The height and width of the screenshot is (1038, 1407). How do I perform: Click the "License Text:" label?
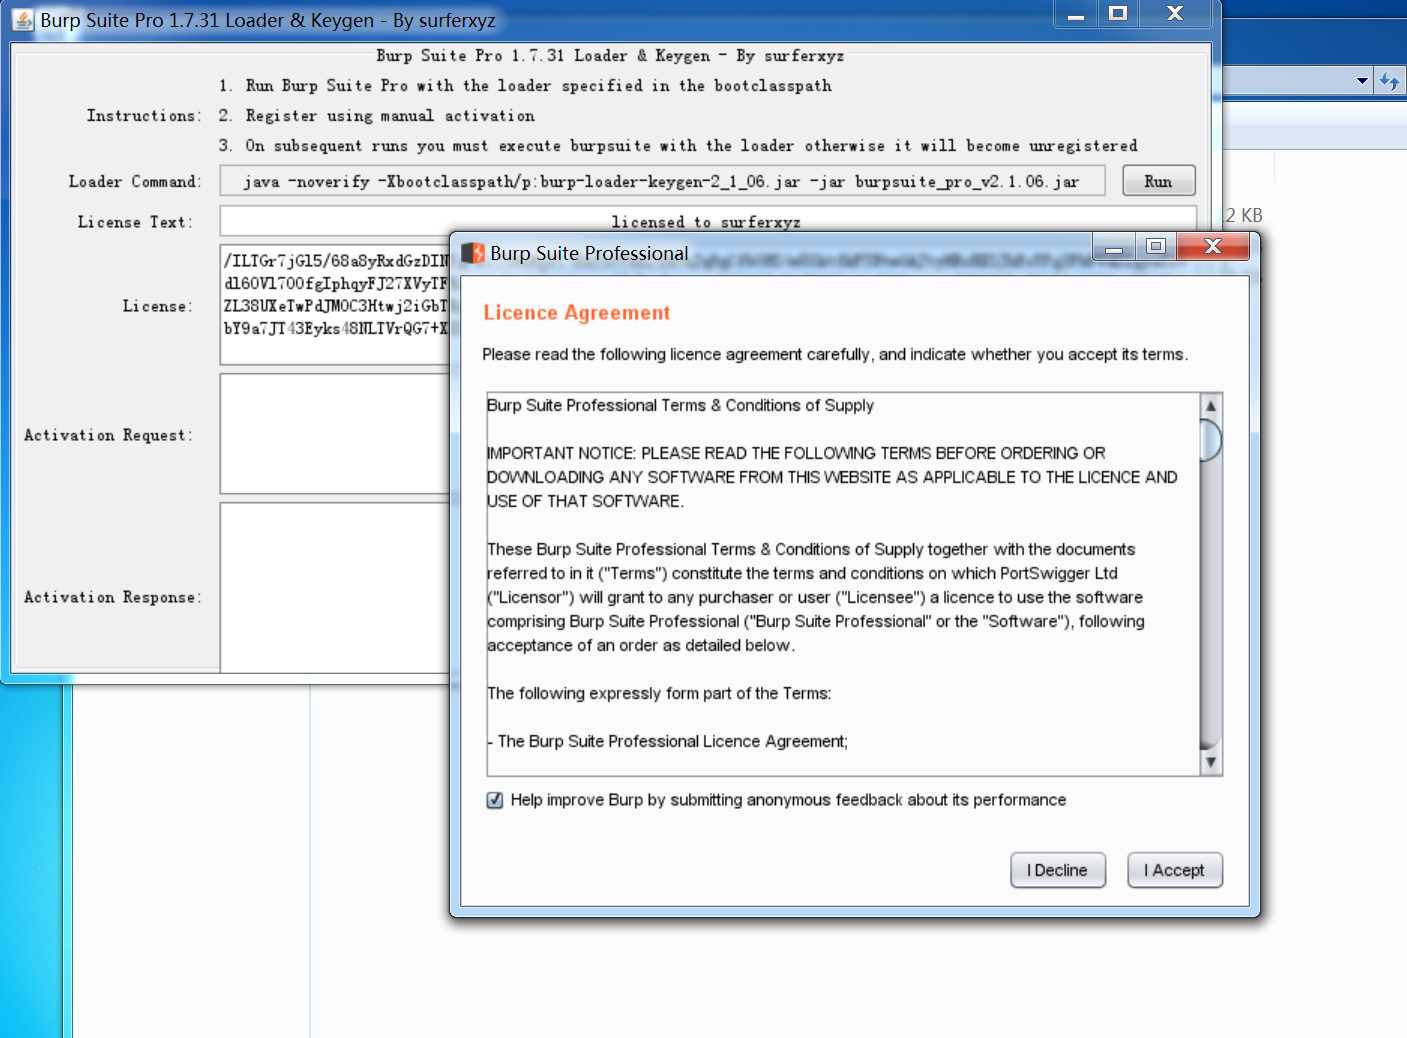tap(135, 222)
